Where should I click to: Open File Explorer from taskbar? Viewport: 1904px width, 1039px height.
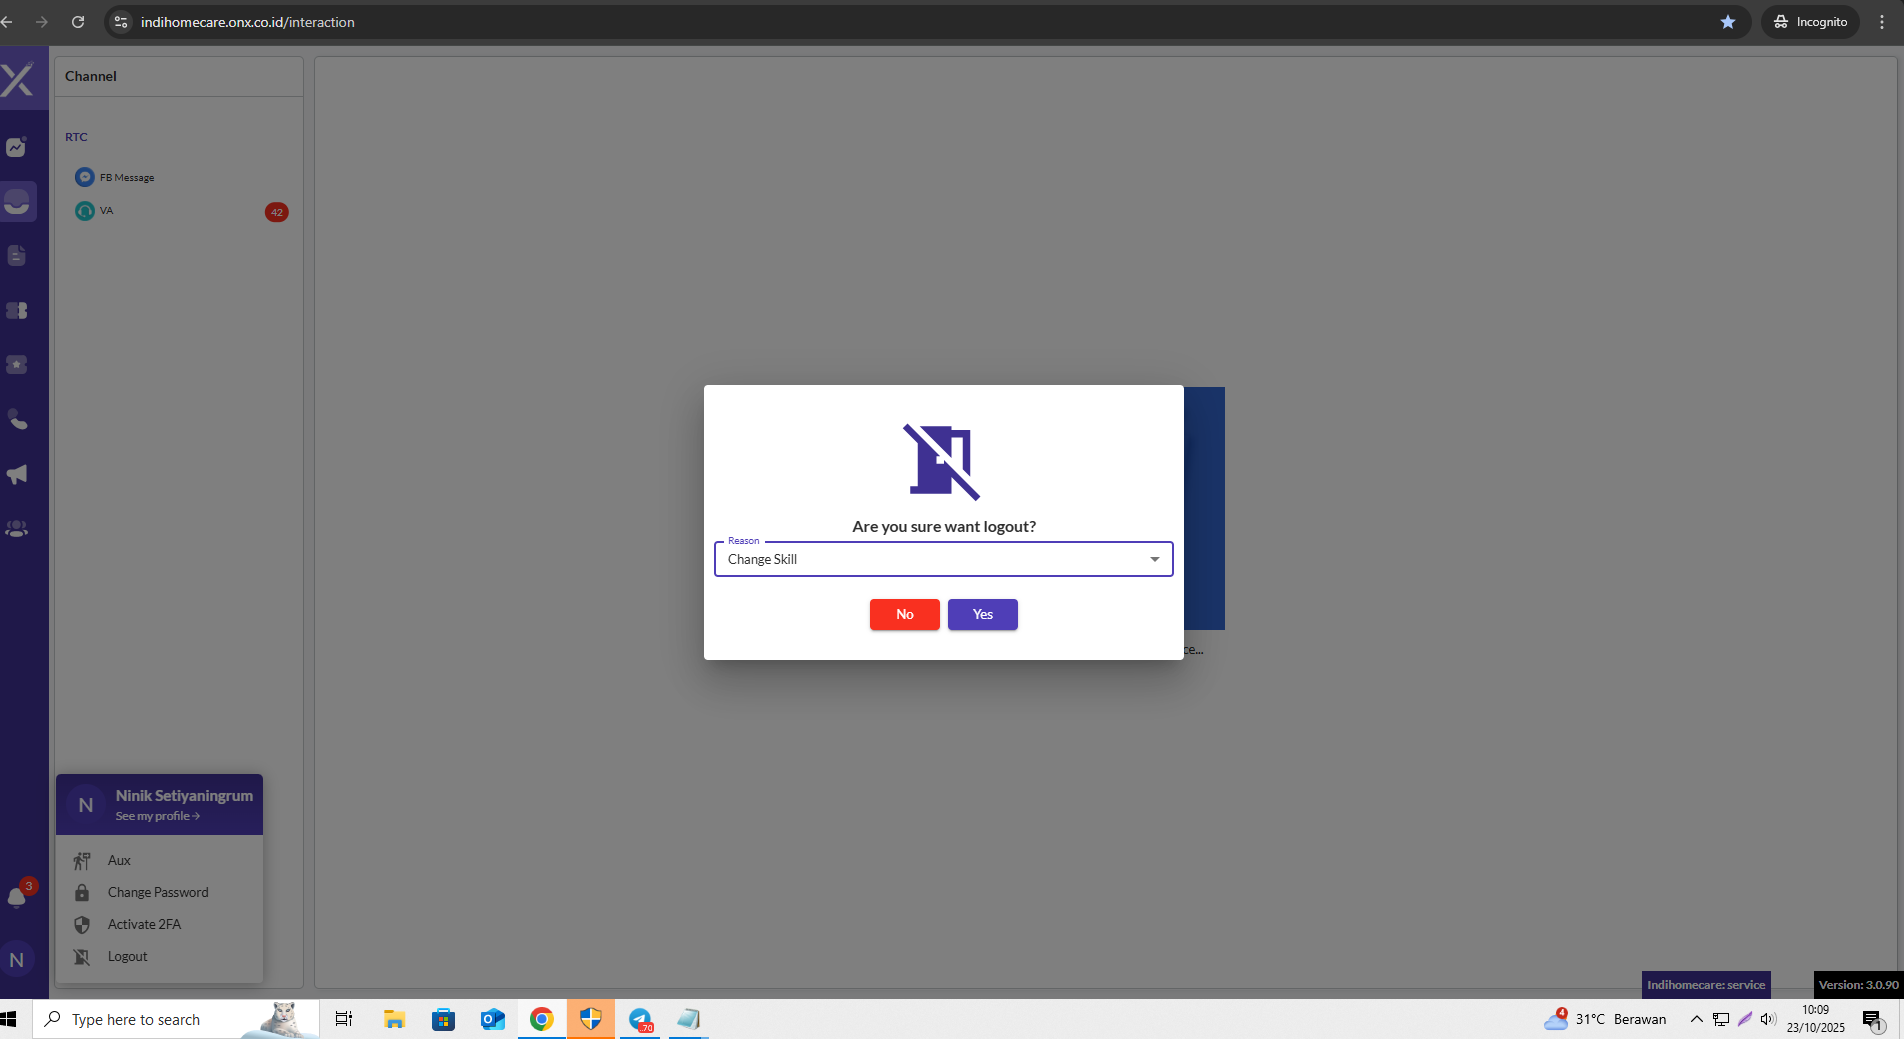click(x=394, y=1019)
